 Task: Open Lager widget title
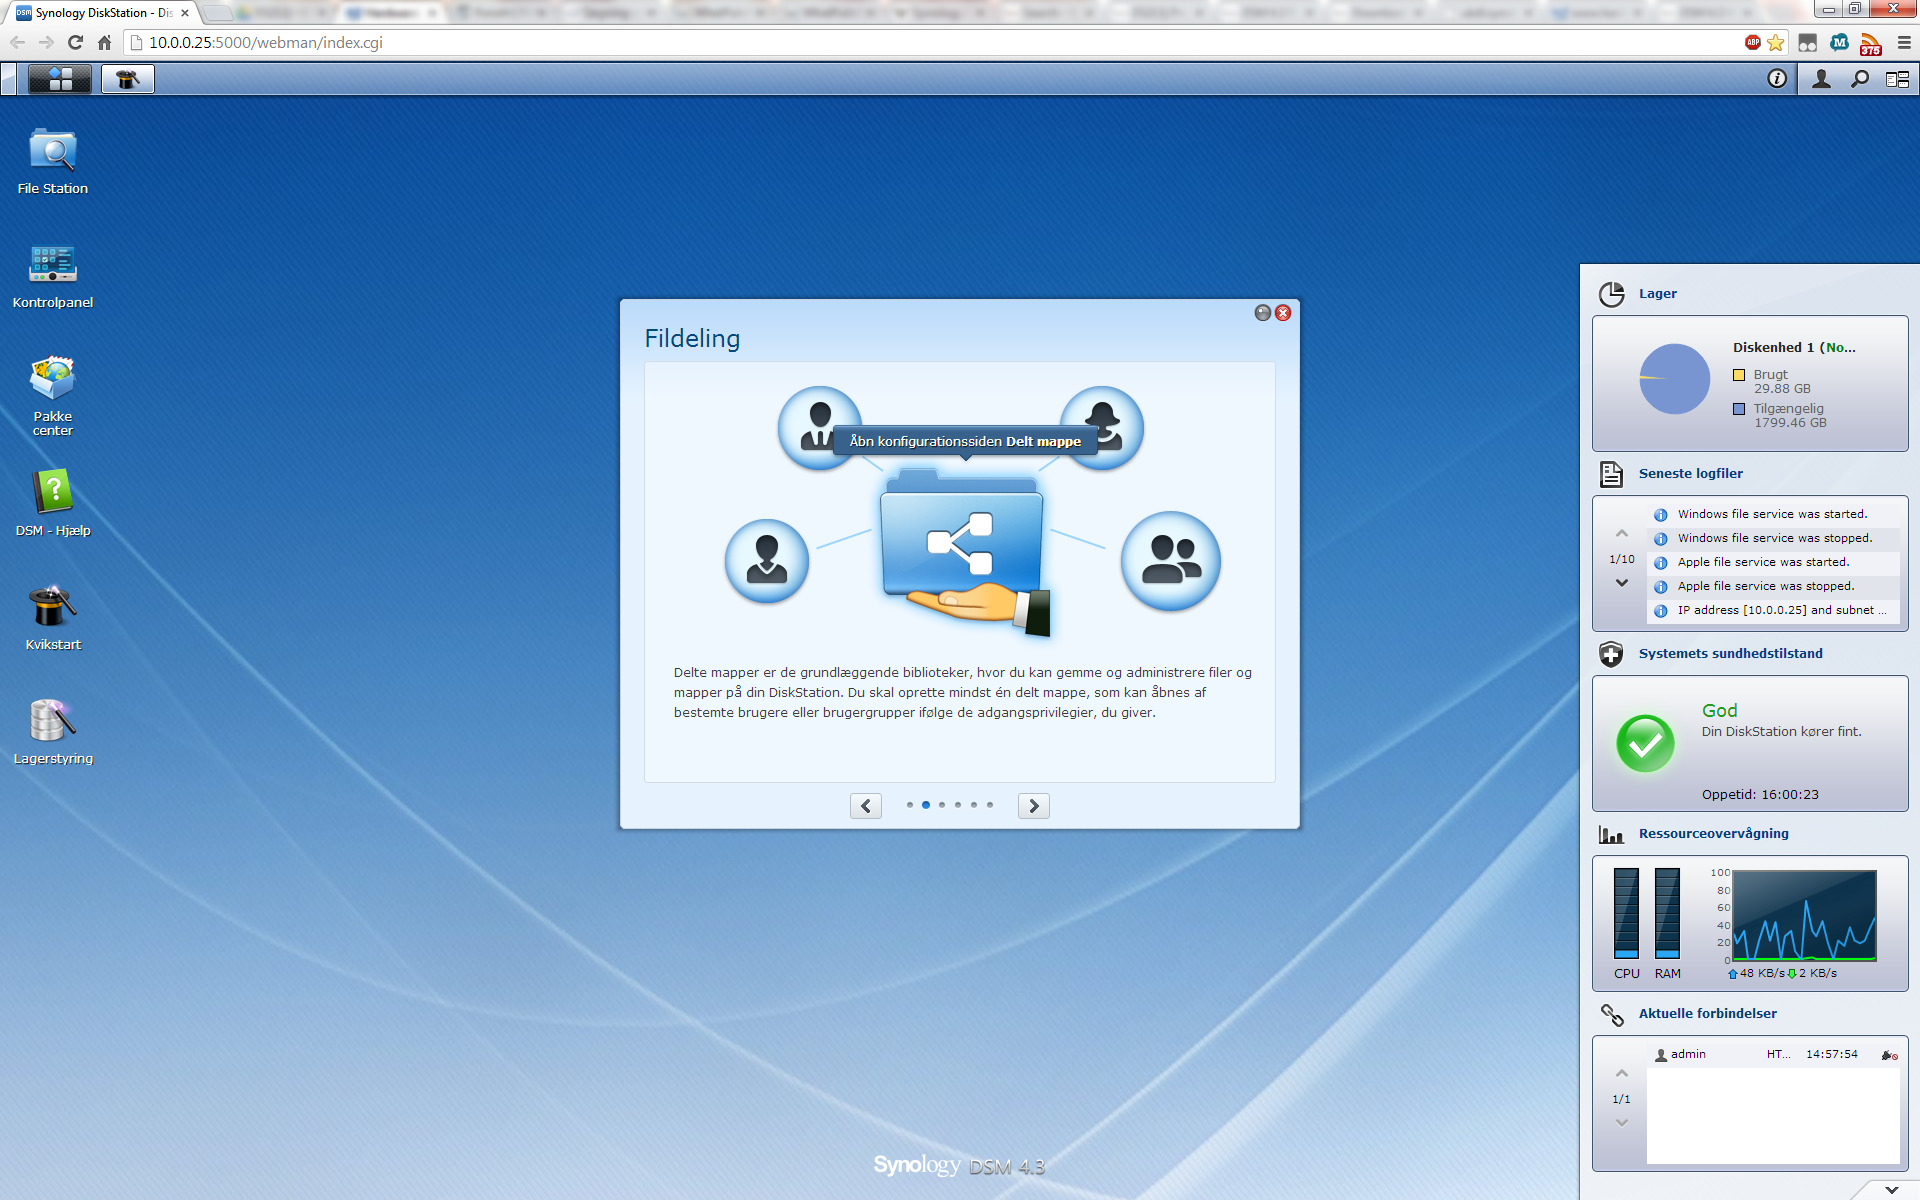1657,294
